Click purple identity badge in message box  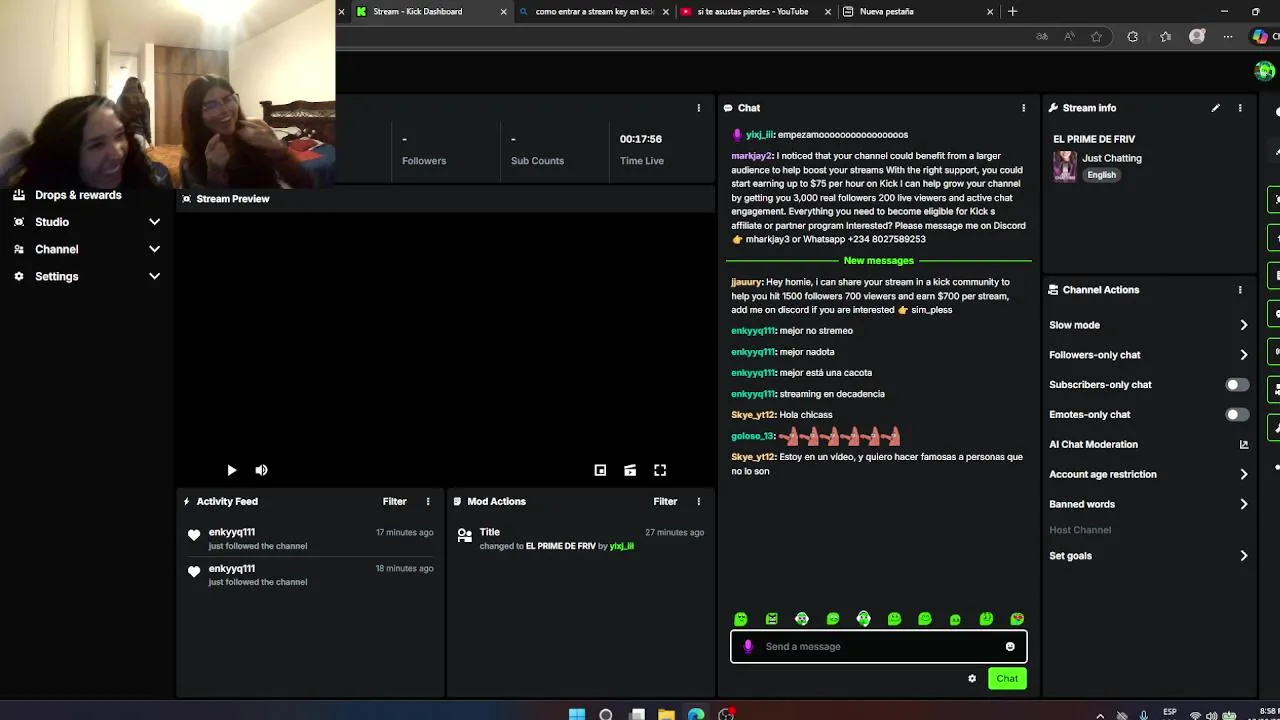point(748,647)
